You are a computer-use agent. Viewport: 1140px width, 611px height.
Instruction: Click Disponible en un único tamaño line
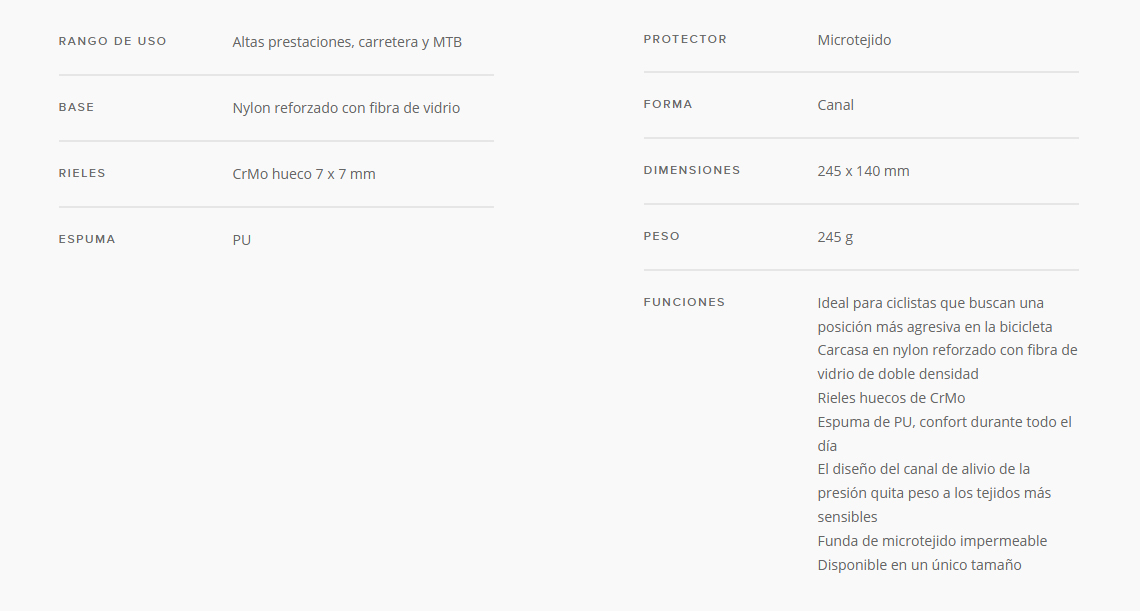tap(919, 565)
